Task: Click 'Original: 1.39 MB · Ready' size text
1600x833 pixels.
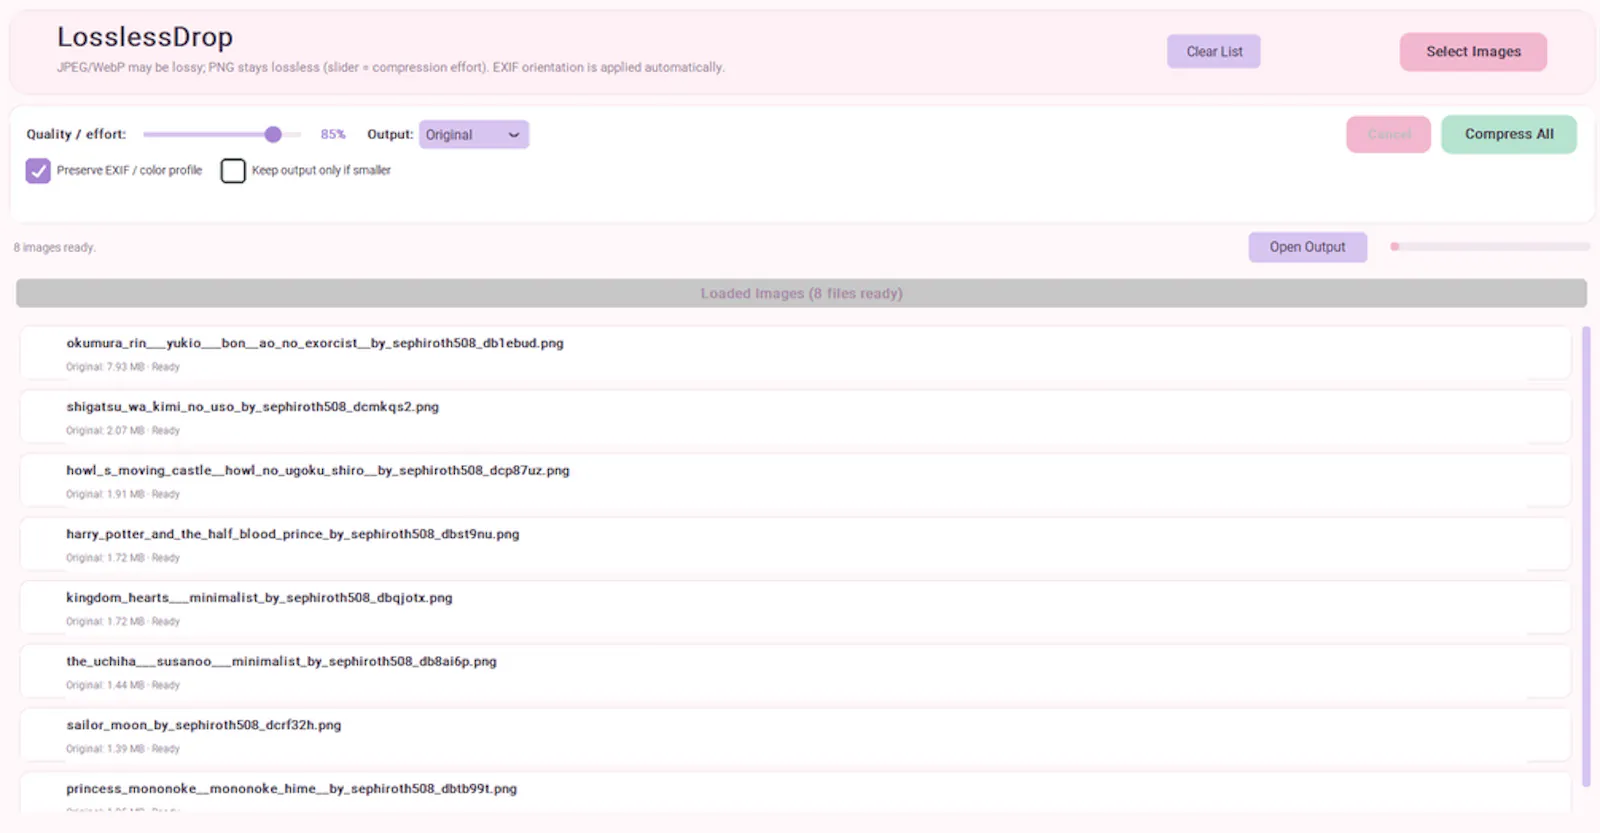Action: (123, 749)
